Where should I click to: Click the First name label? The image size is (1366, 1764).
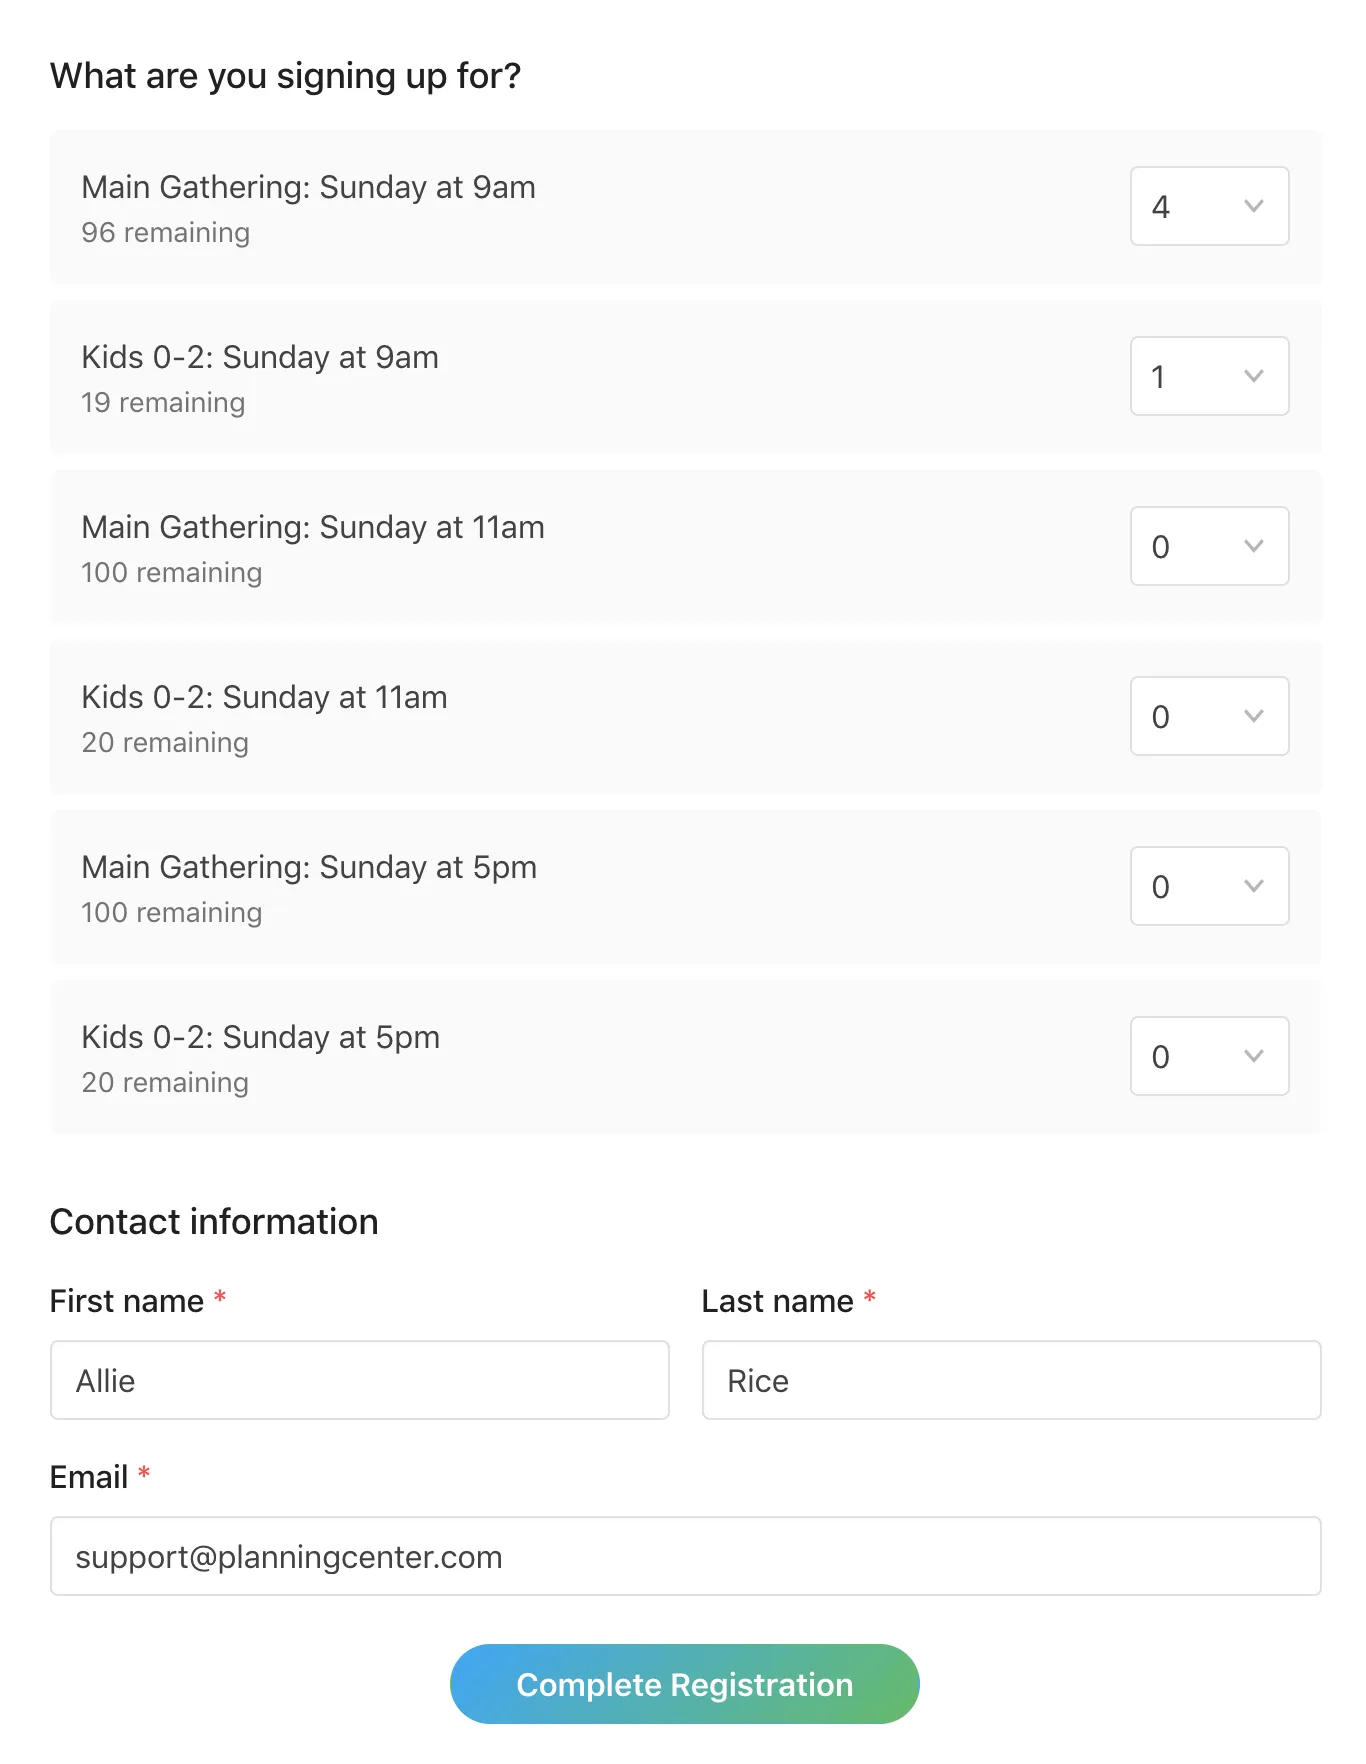coord(127,1301)
